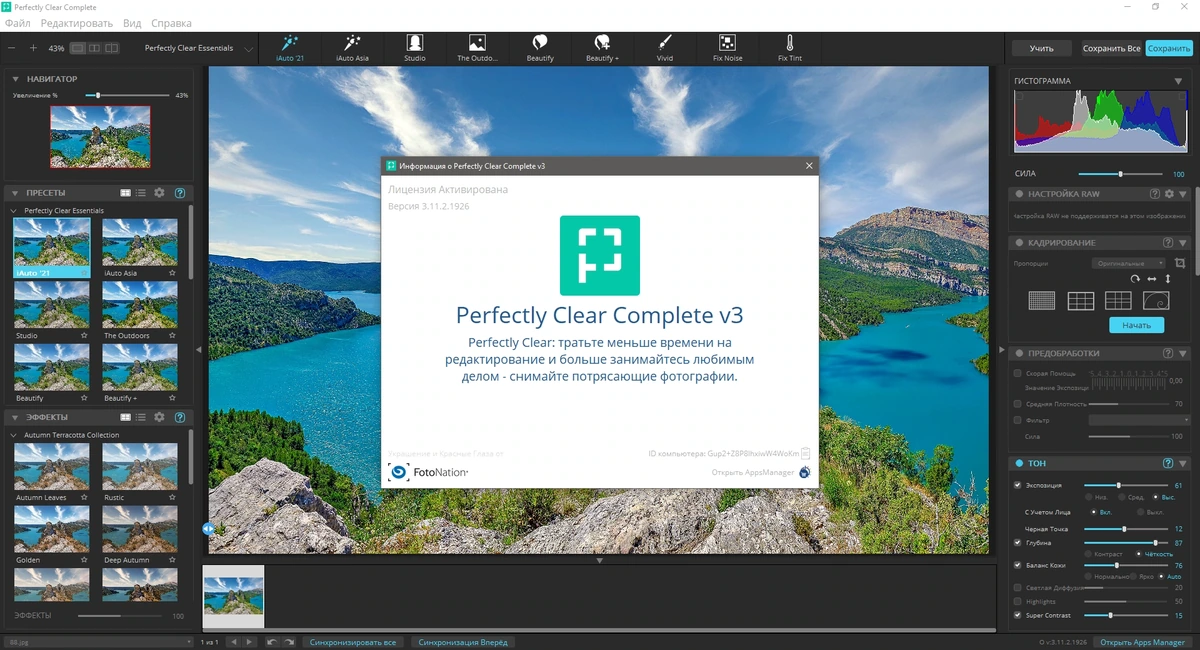Image resolution: width=1200 pixels, height=650 pixels.
Task: Select the iAuto Asia toolbar preset
Action: (x=352, y=47)
